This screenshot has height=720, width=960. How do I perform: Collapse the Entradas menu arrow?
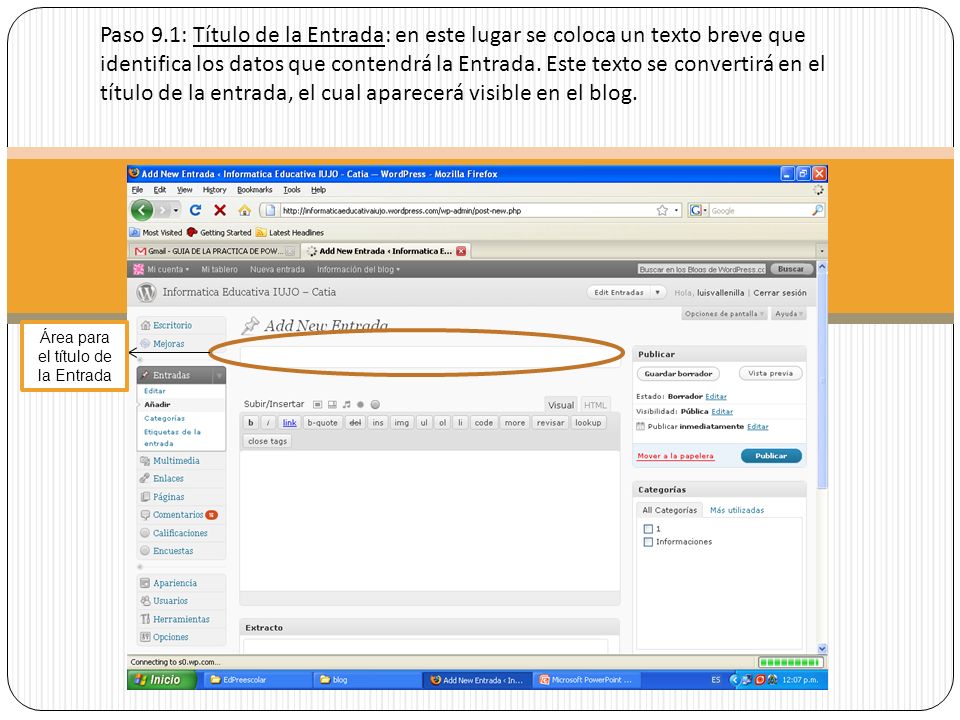pyautogui.click(x=219, y=375)
